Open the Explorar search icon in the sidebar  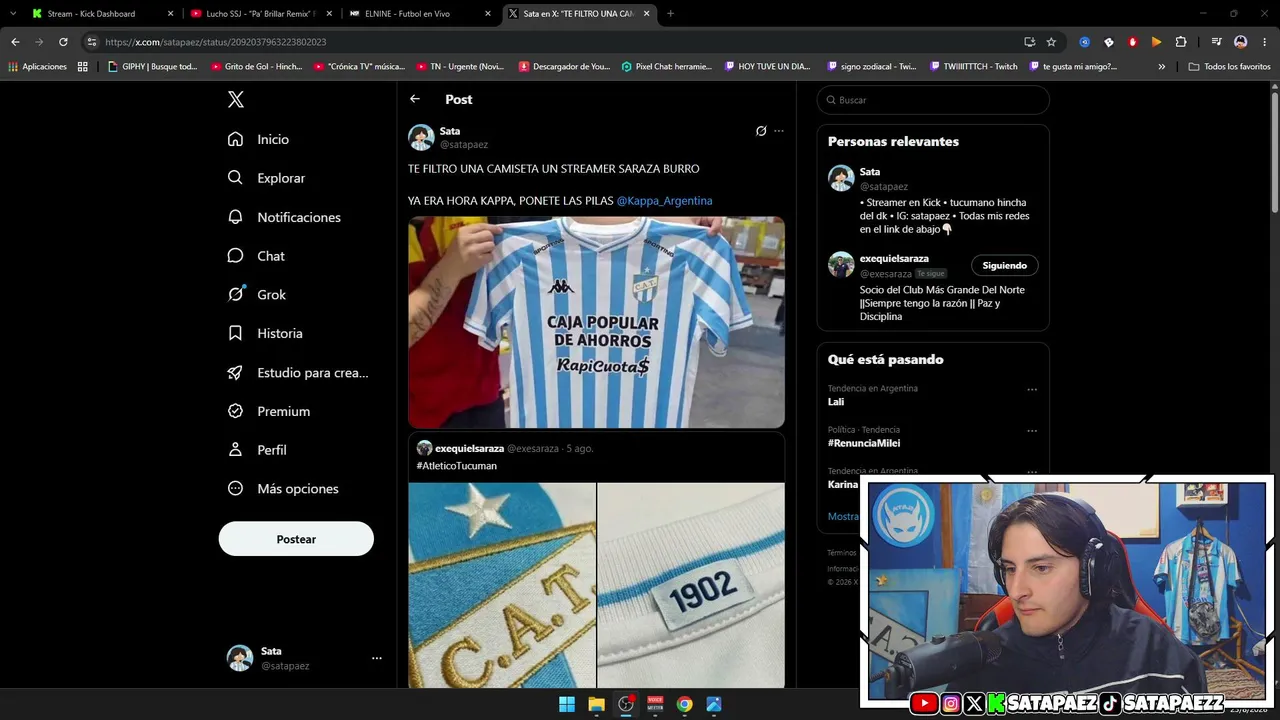click(235, 178)
